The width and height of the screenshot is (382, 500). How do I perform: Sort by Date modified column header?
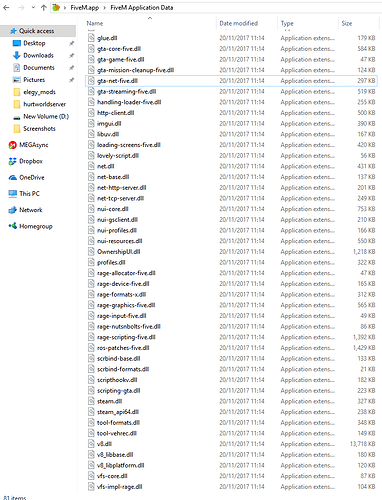pos(239,23)
